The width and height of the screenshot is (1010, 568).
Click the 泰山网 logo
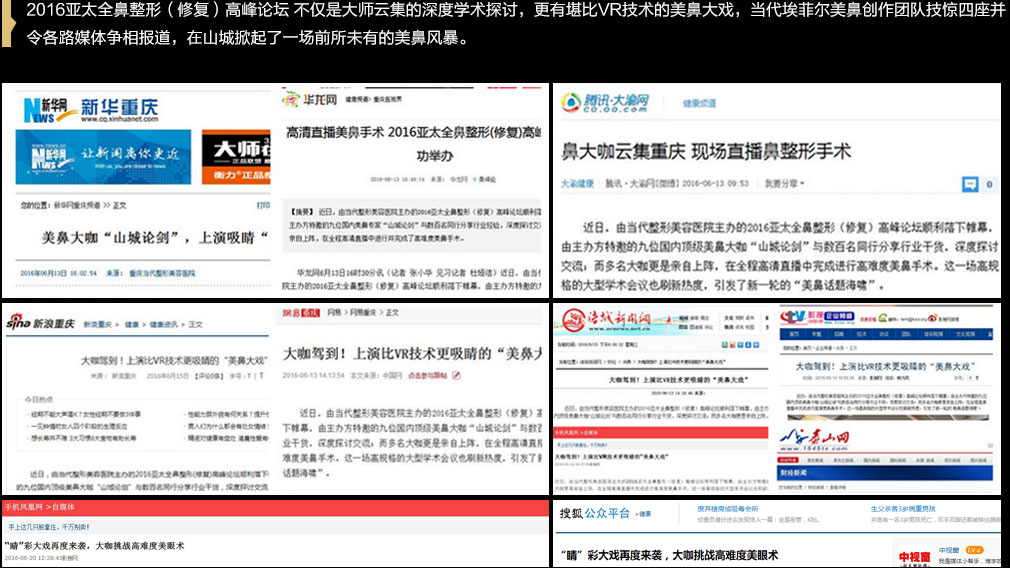click(814, 440)
